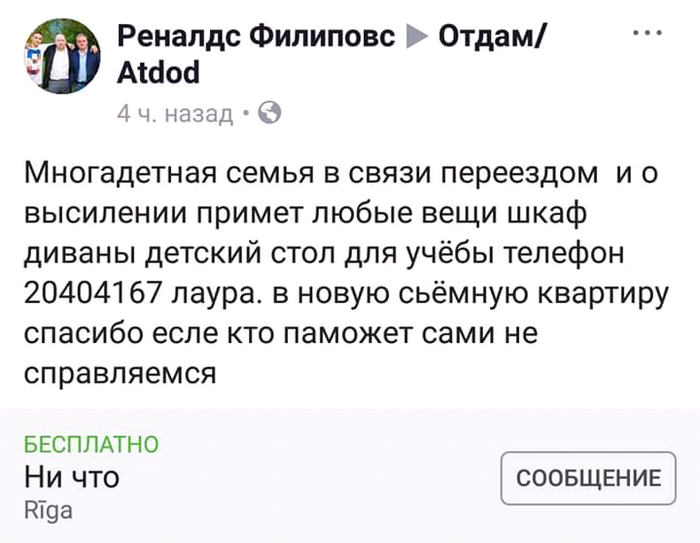The width and height of the screenshot is (700, 543).
Task: Open the listing title "Ни что"
Action: pyautogui.click(x=71, y=477)
